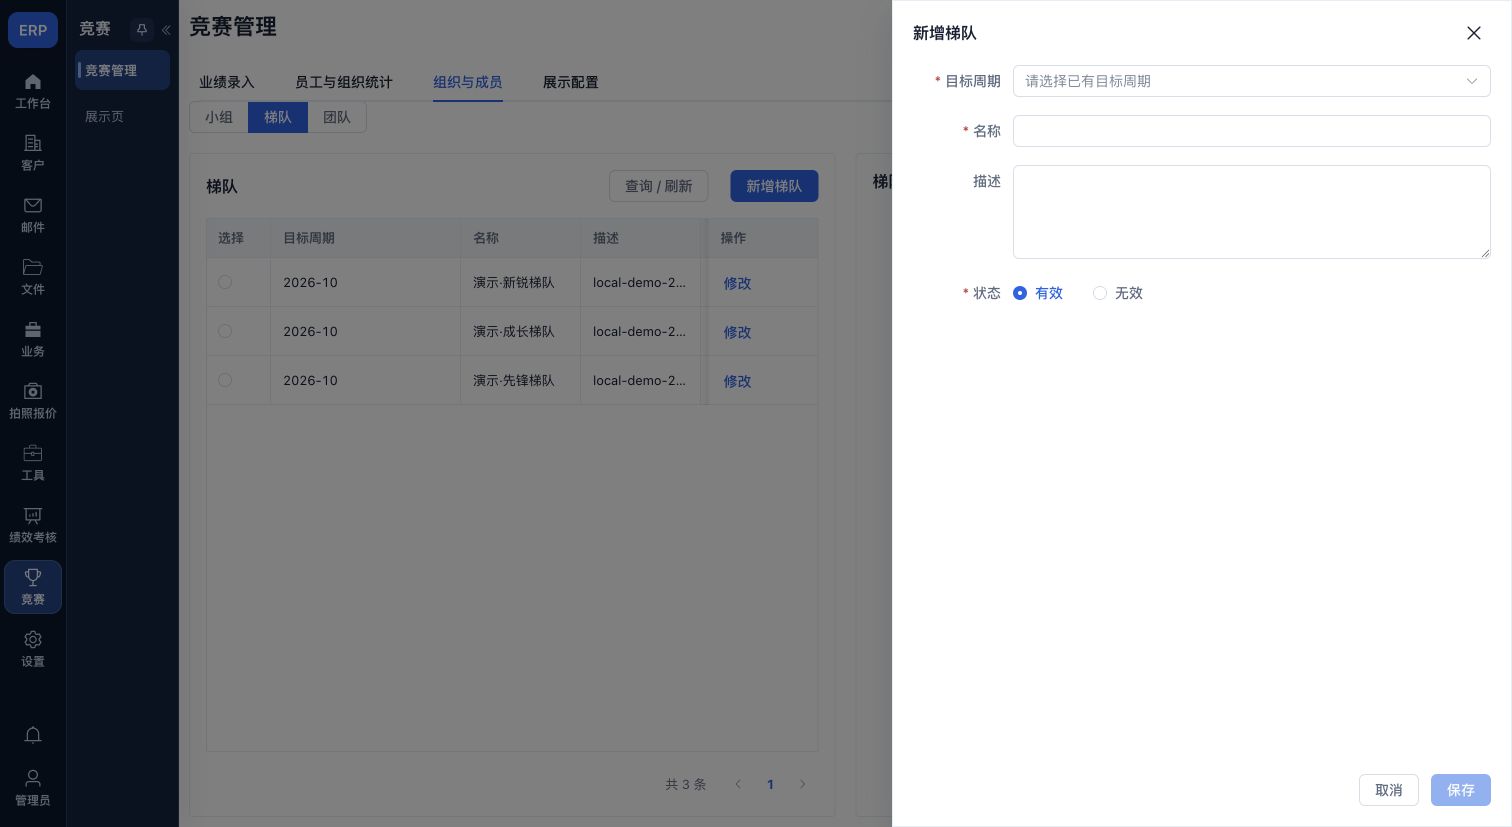Select the 有效 status radio
Screen dimensions: 1512x827
[1020, 293]
